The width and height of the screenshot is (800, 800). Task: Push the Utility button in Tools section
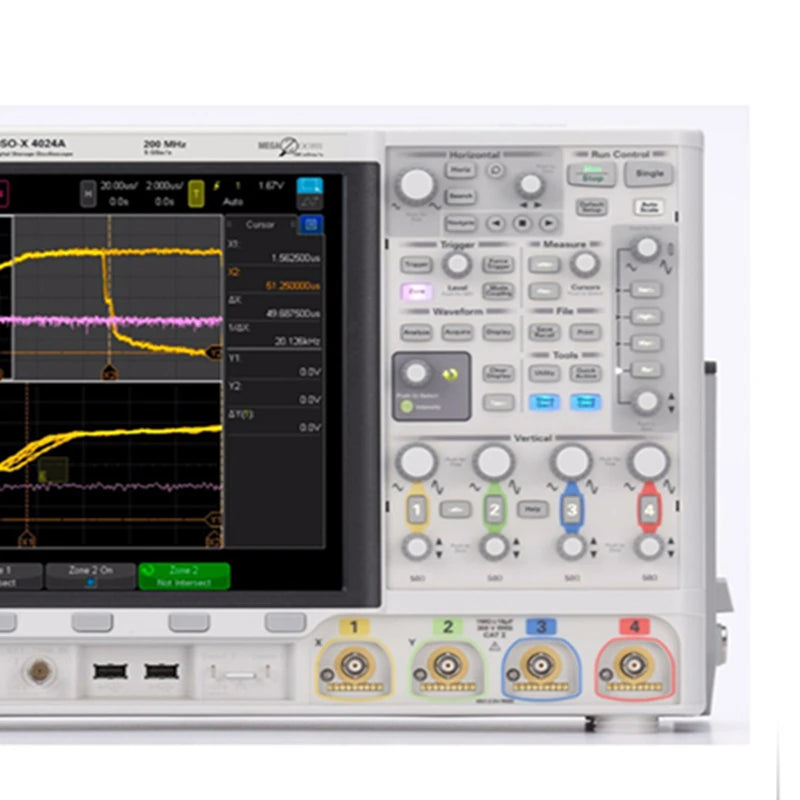[544, 373]
